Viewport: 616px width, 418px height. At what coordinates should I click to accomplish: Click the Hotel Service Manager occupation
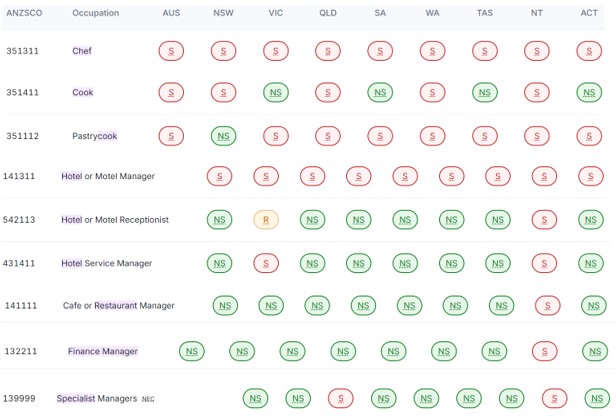click(x=106, y=263)
